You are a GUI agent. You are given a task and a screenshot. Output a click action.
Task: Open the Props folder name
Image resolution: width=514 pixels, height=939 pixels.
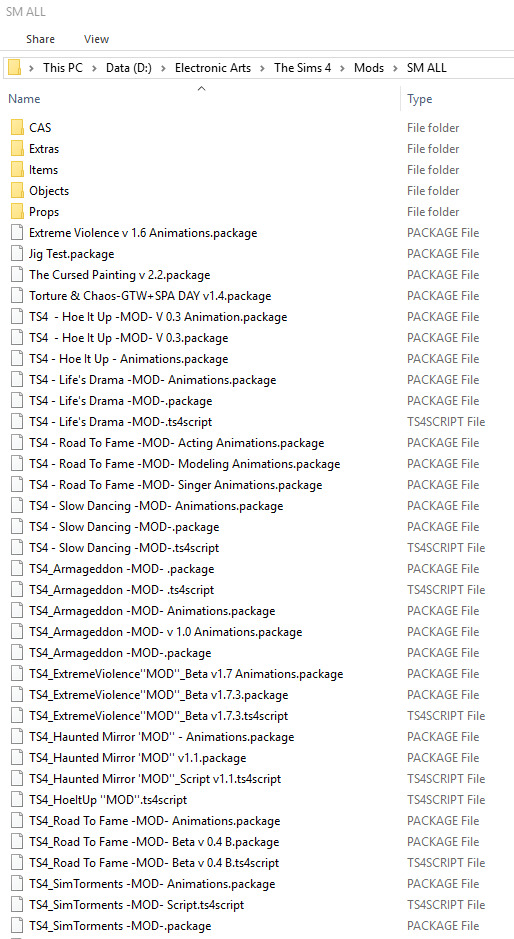(44, 211)
